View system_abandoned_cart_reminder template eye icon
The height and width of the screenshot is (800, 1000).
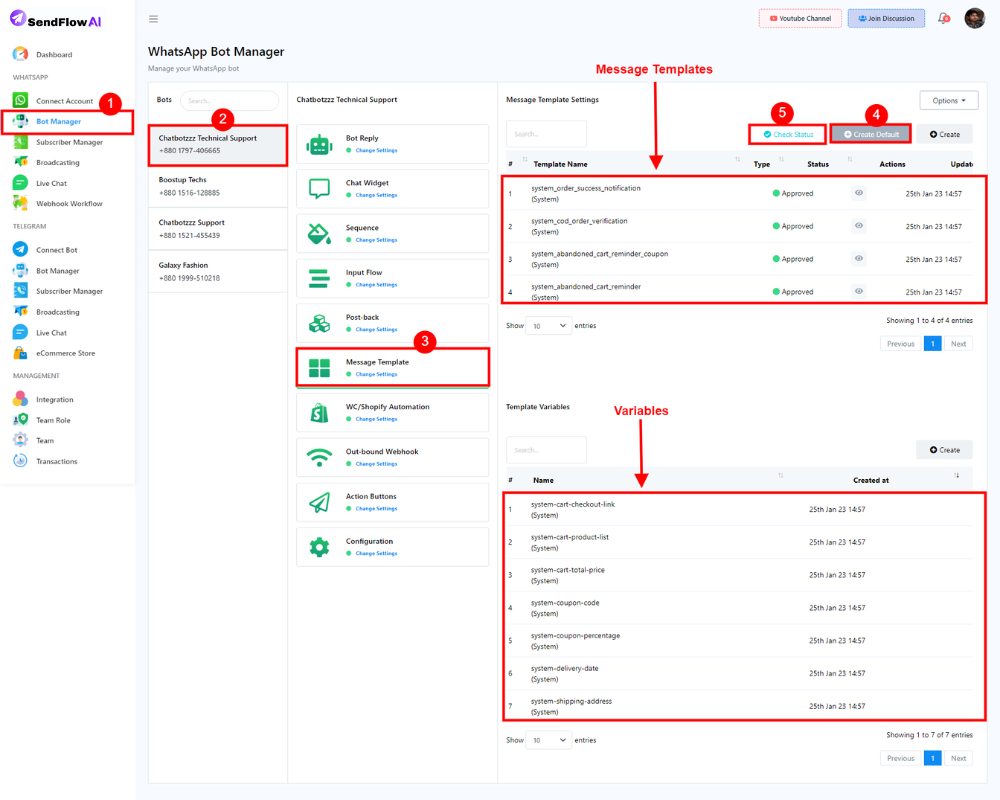pos(859,291)
